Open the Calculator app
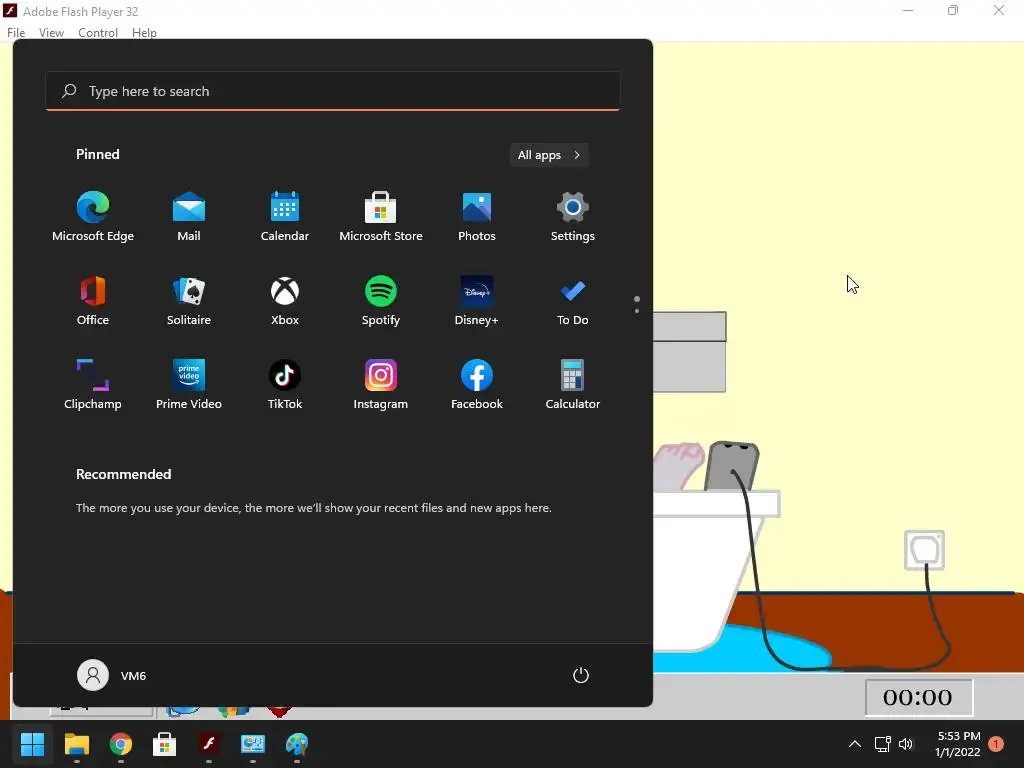The image size is (1024, 768). click(x=573, y=385)
